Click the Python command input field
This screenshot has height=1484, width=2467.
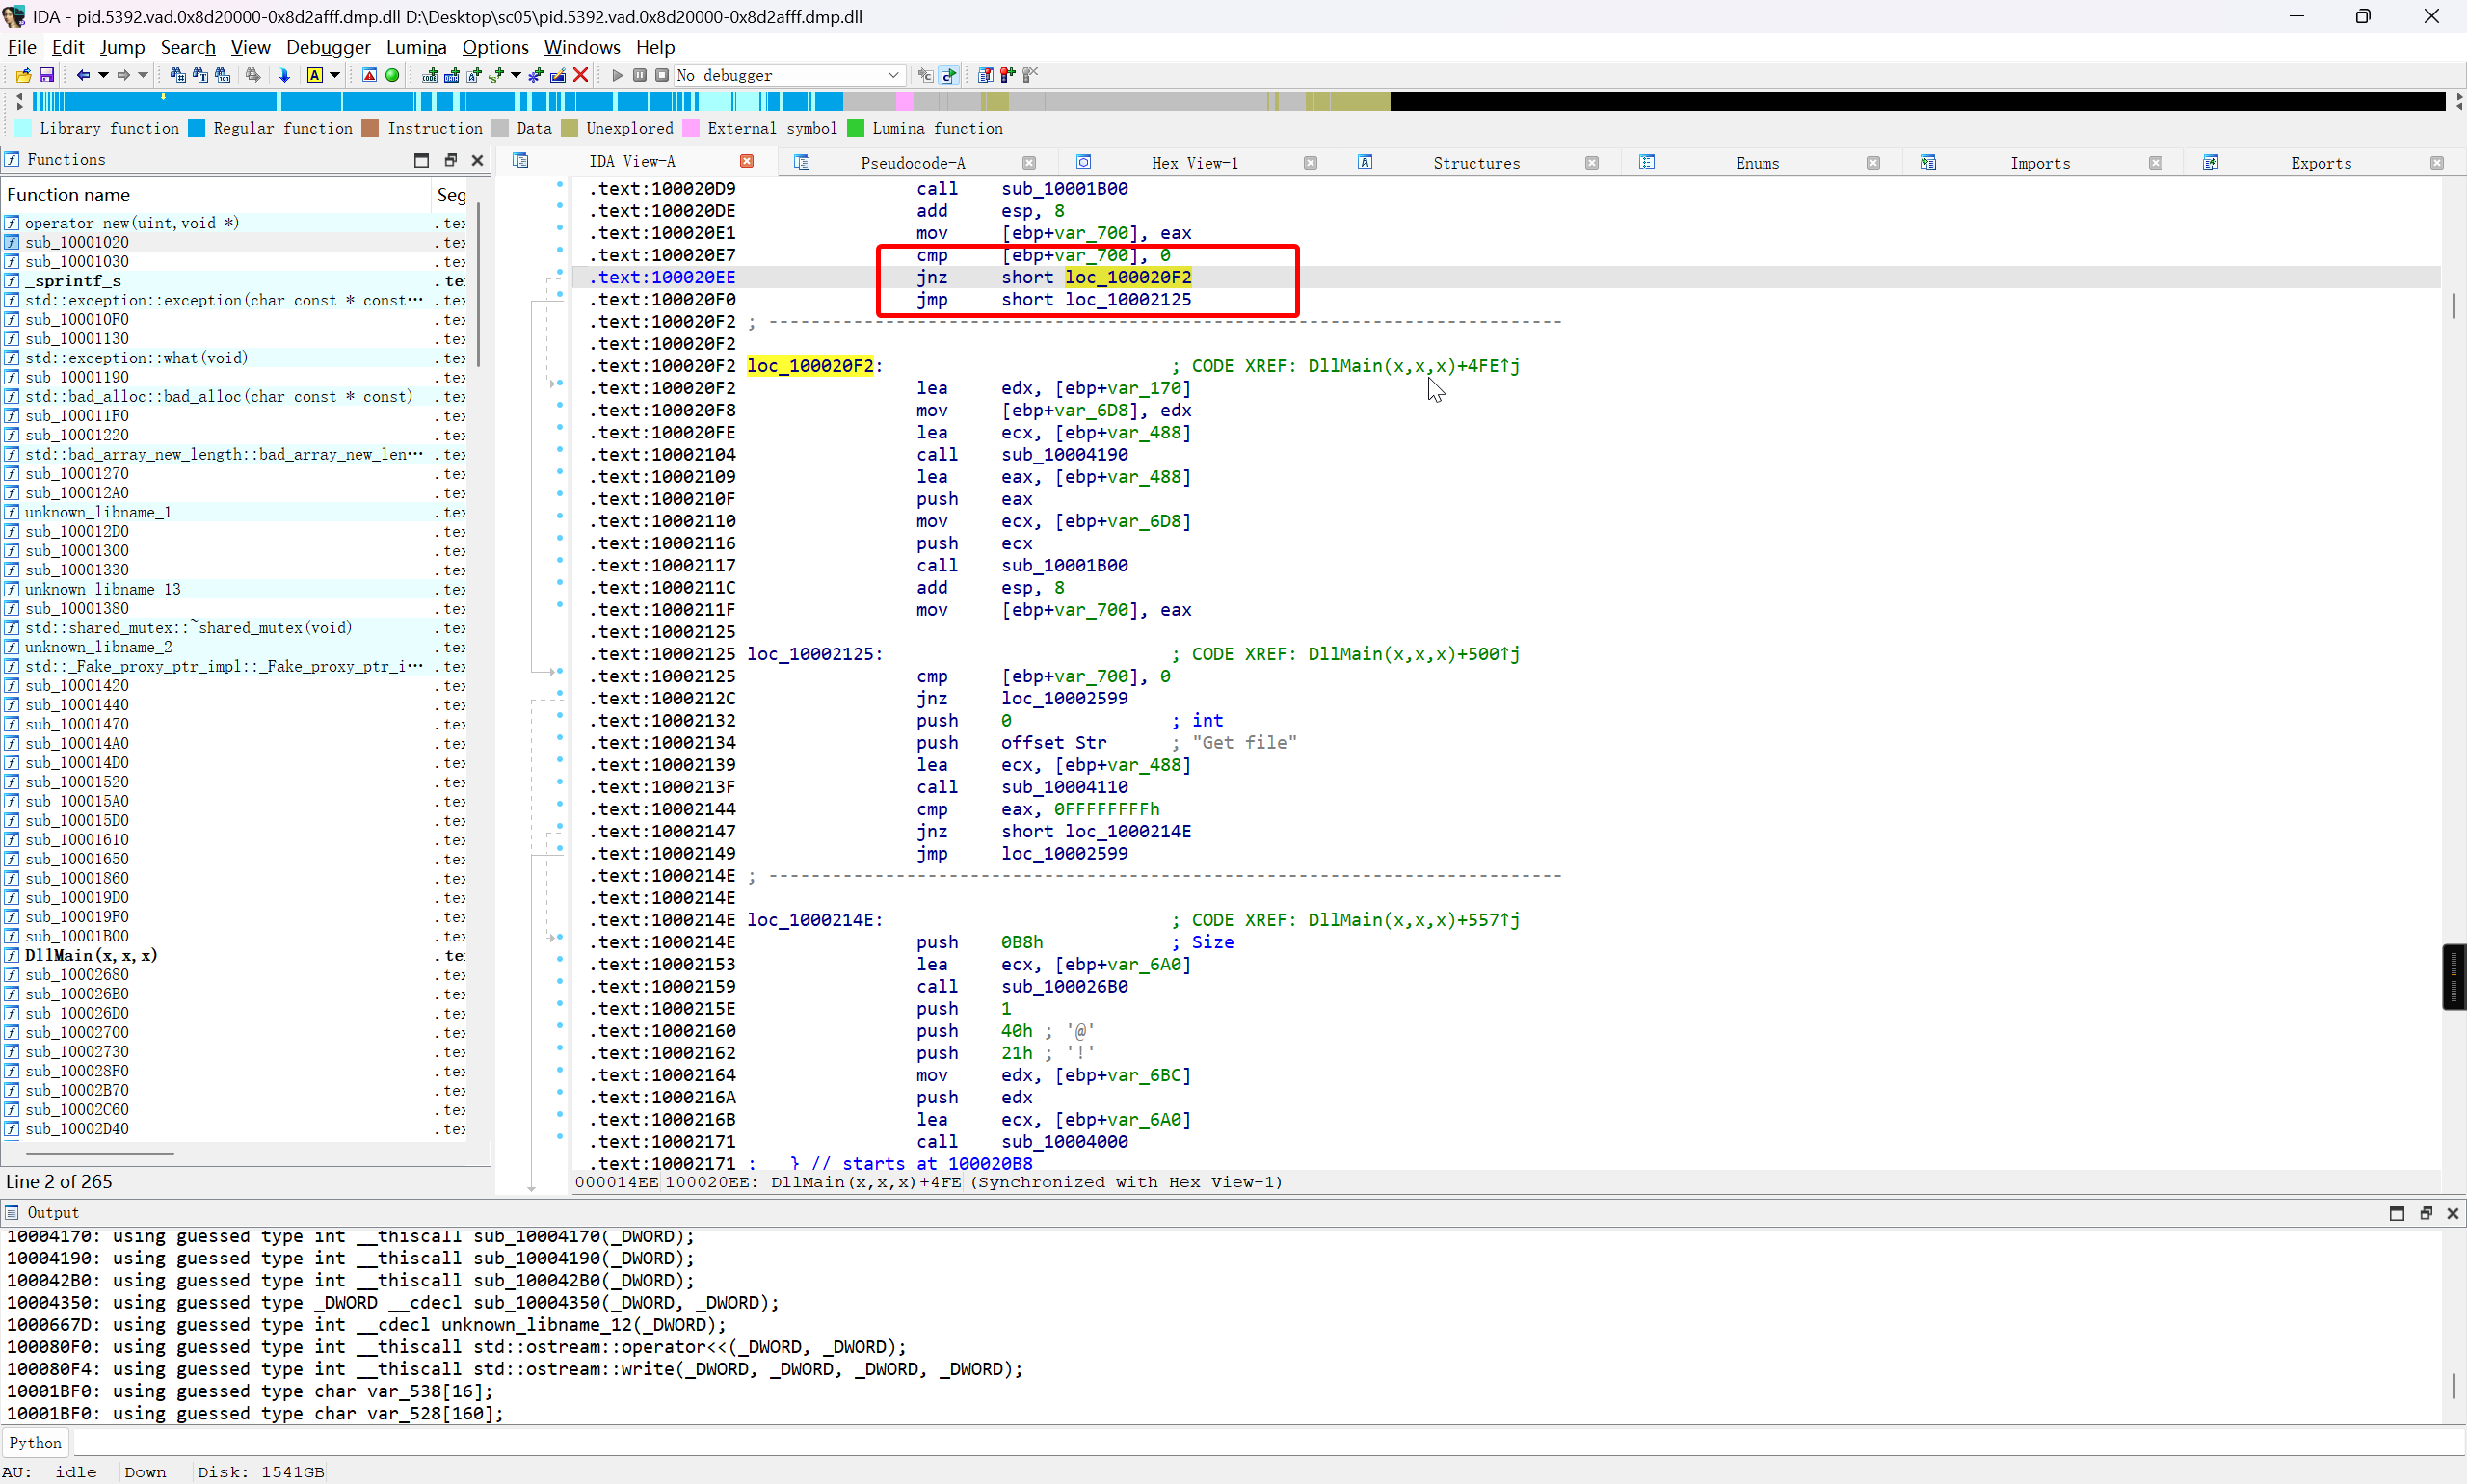1268,1442
